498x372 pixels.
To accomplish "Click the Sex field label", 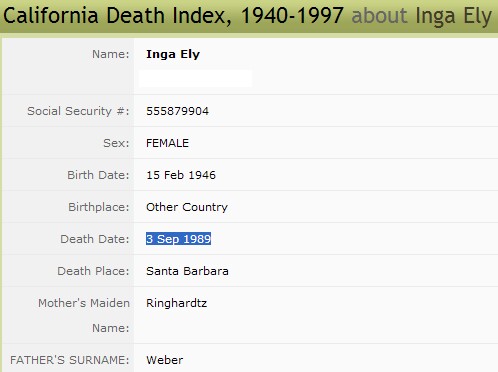I will pos(116,143).
